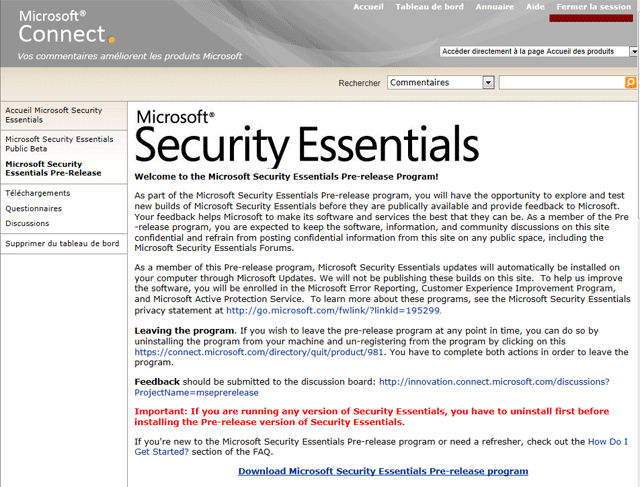
Task: Click Download Microsoft Security Essentials Pre-release program
Action: click(383, 470)
